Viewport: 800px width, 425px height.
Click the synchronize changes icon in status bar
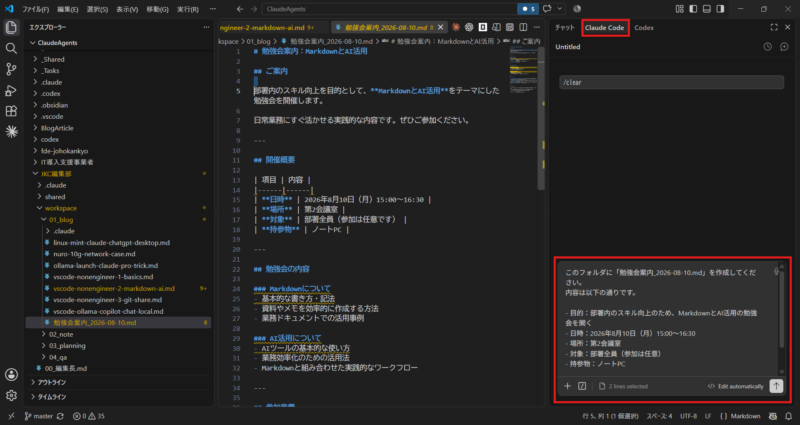60,416
